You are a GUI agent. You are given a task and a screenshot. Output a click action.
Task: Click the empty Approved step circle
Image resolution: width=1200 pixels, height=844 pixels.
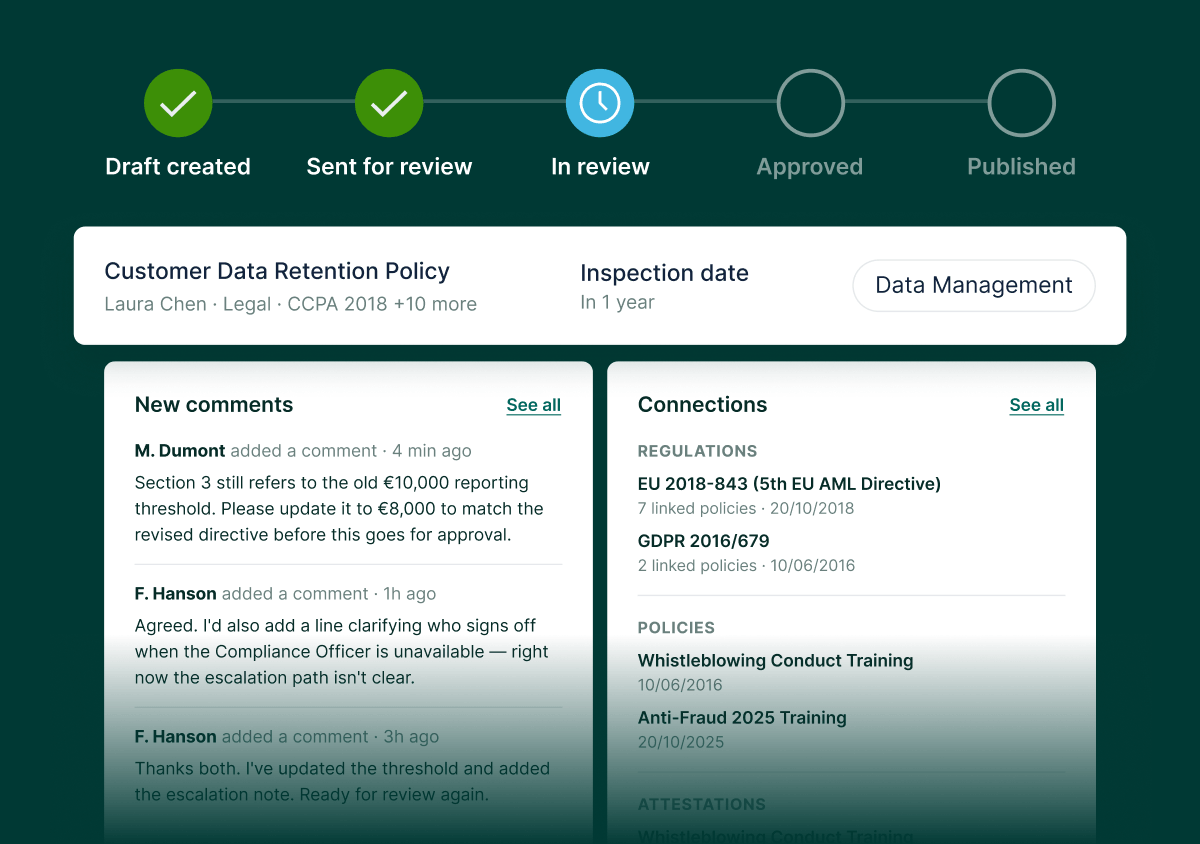click(811, 103)
